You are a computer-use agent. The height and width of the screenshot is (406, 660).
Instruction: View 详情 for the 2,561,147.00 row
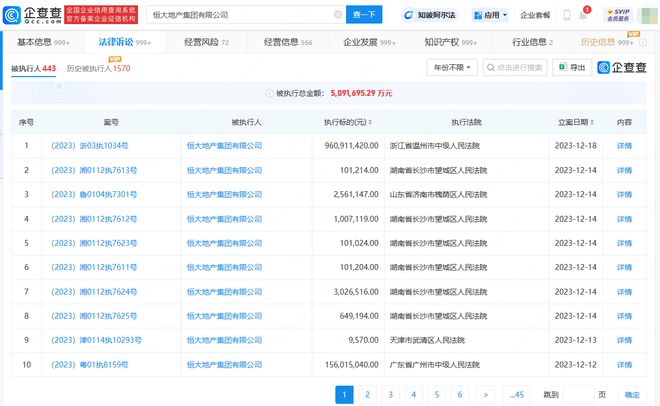point(624,194)
